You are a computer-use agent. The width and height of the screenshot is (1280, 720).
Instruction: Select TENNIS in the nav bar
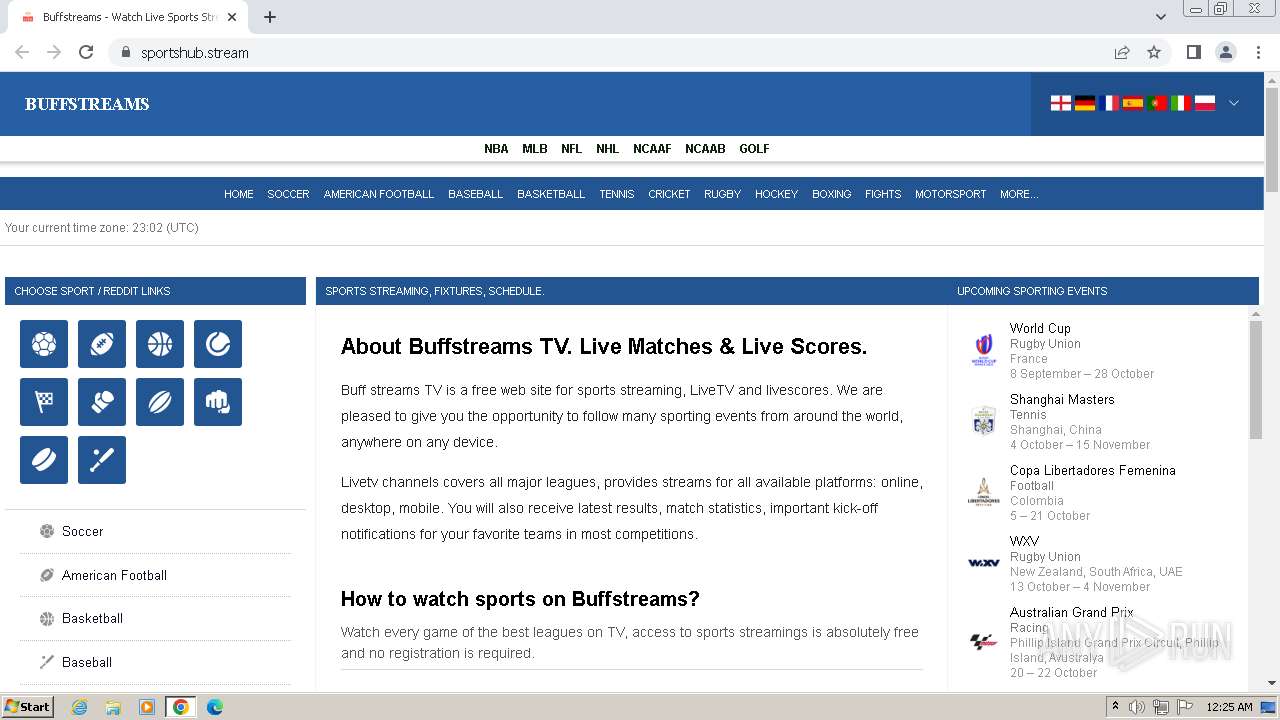click(617, 194)
